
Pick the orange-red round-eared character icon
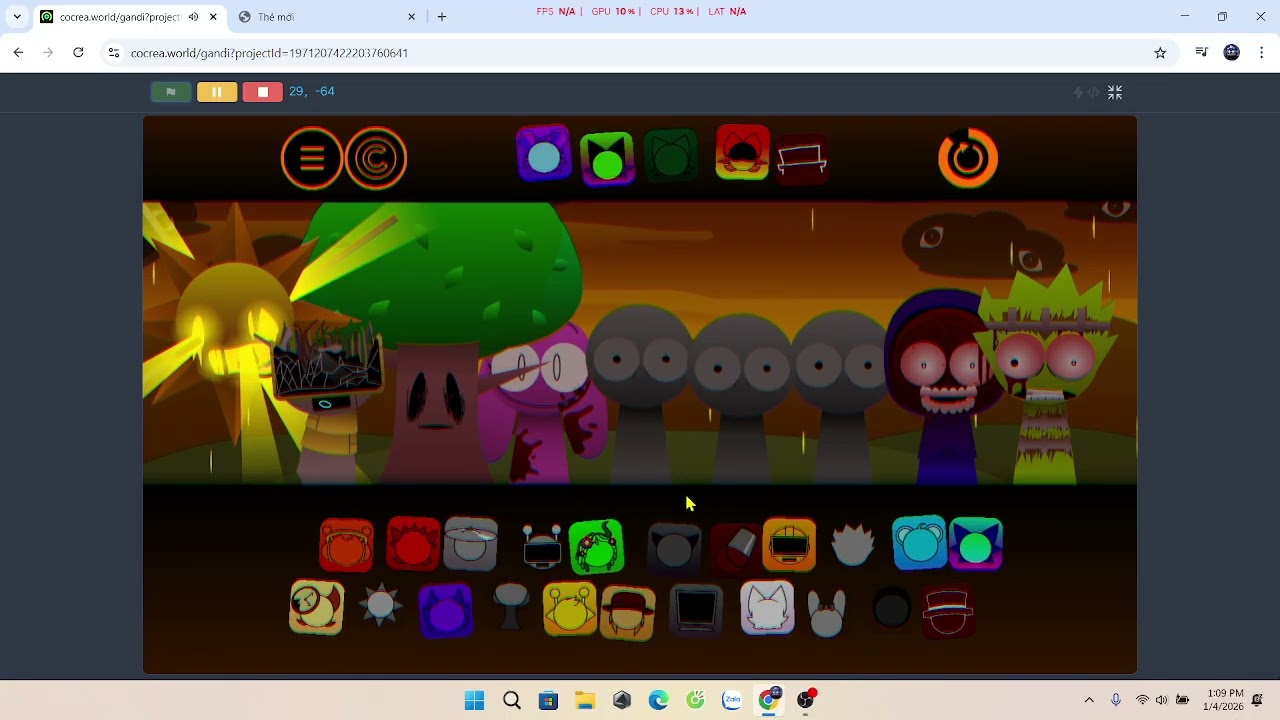346,546
